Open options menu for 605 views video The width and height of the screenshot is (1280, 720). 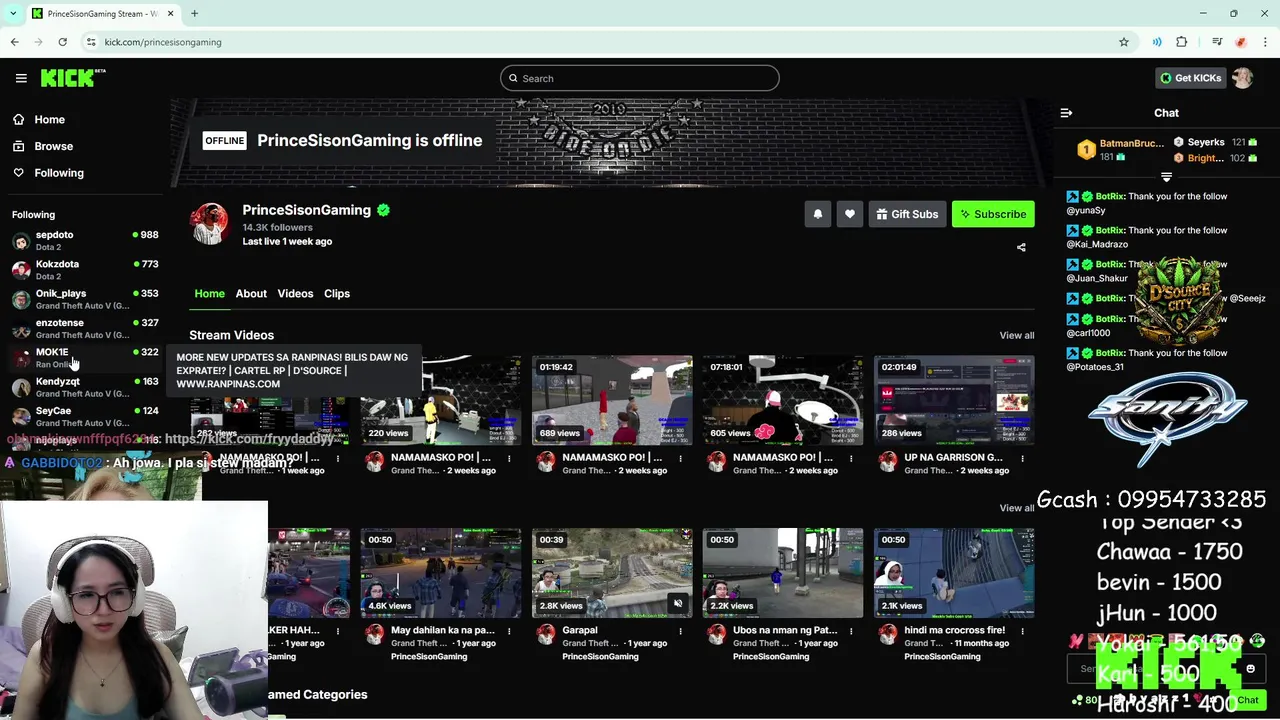click(x=851, y=459)
